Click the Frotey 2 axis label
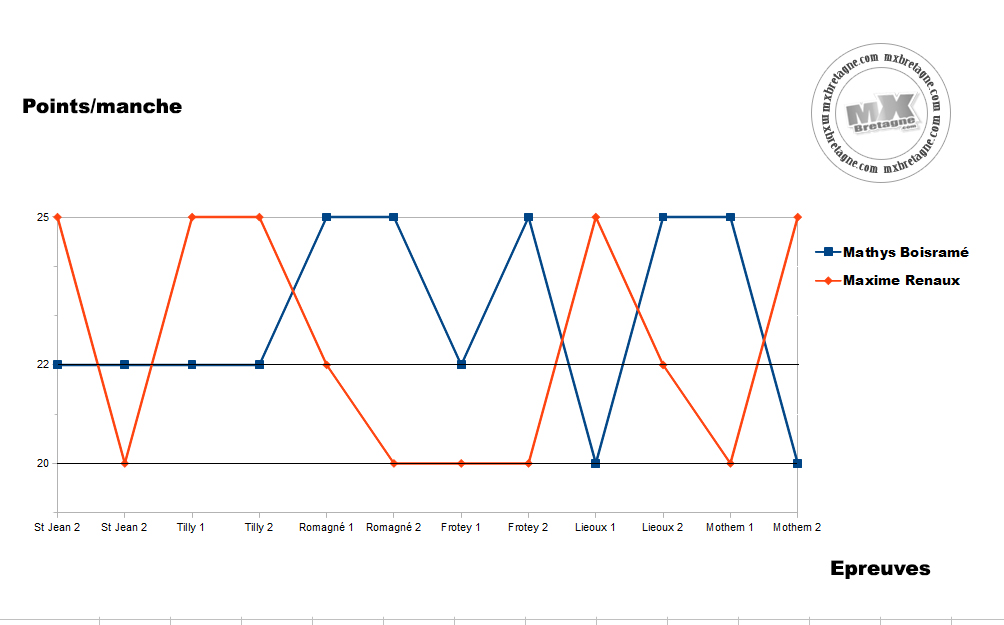The image size is (1004, 625). coord(528,527)
